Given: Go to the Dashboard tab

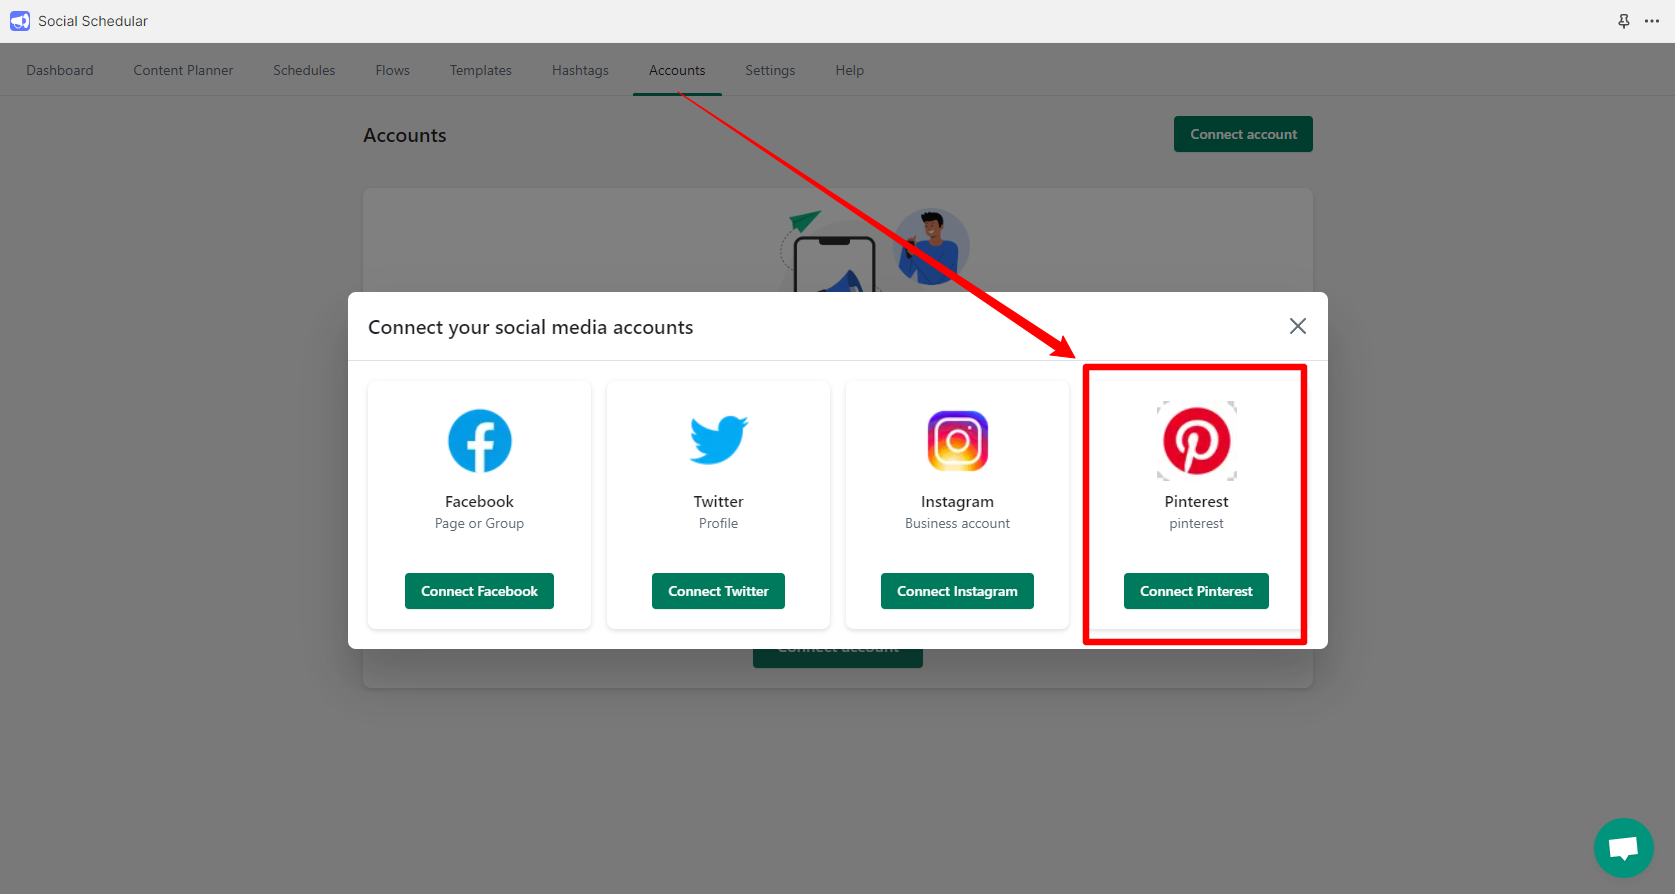Looking at the screenshot, I should click(60, 70).
